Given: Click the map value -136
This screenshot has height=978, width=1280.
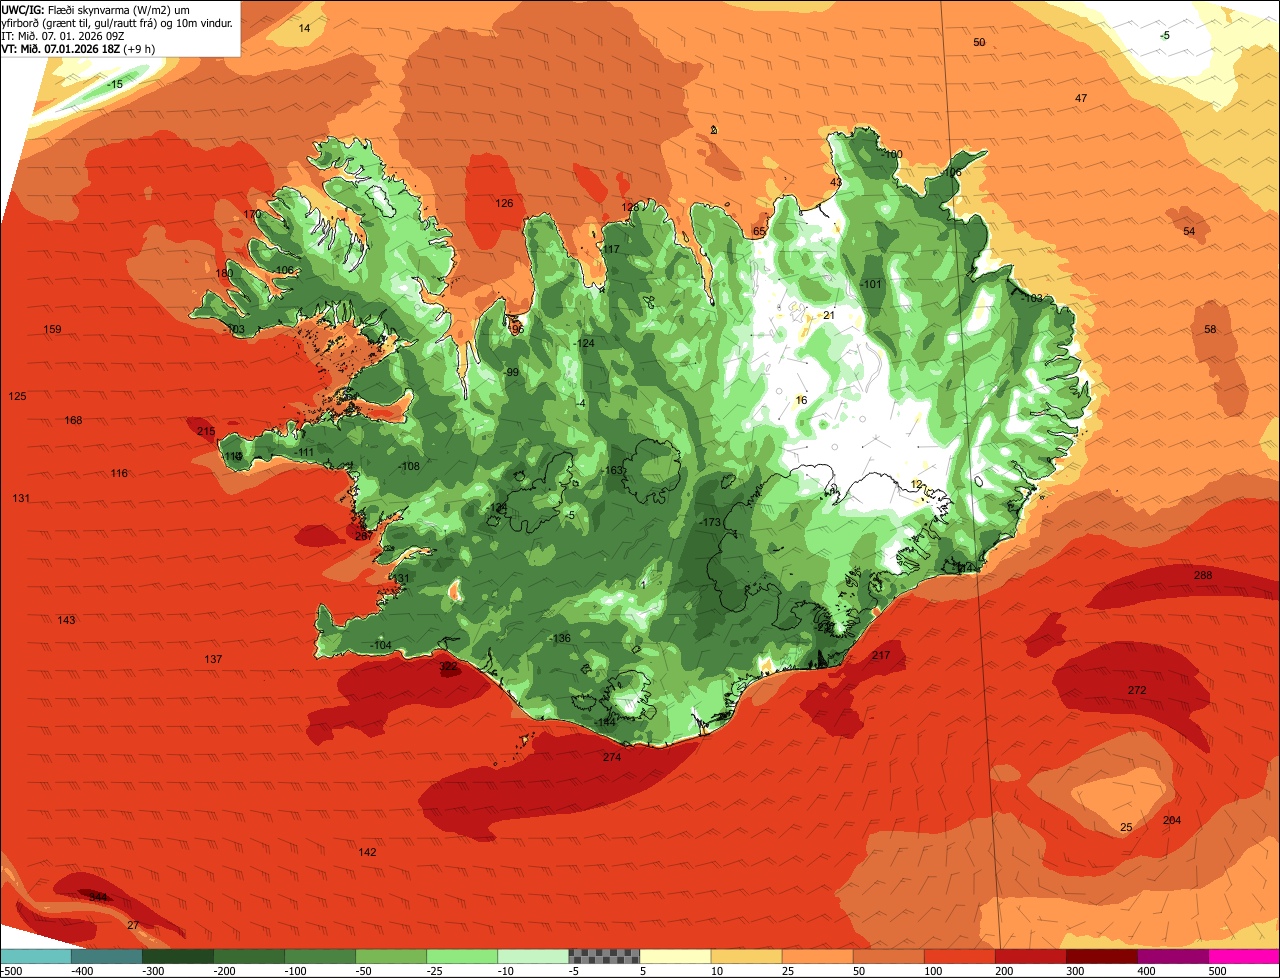Looking at the screenshot, I should click(560, 639).
